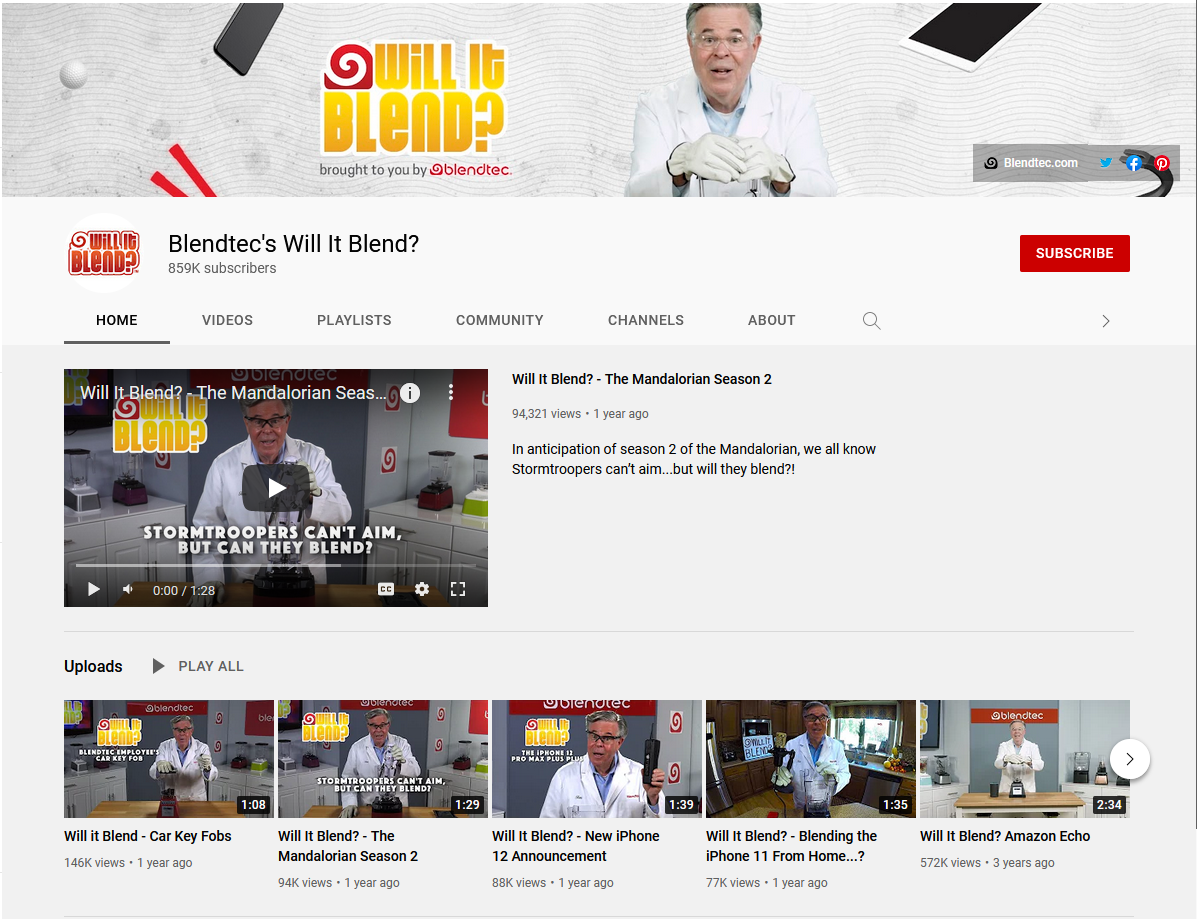Open channel search with the magnifier icon
This screenshot has width=1197, height=919.
pos(871,320)
